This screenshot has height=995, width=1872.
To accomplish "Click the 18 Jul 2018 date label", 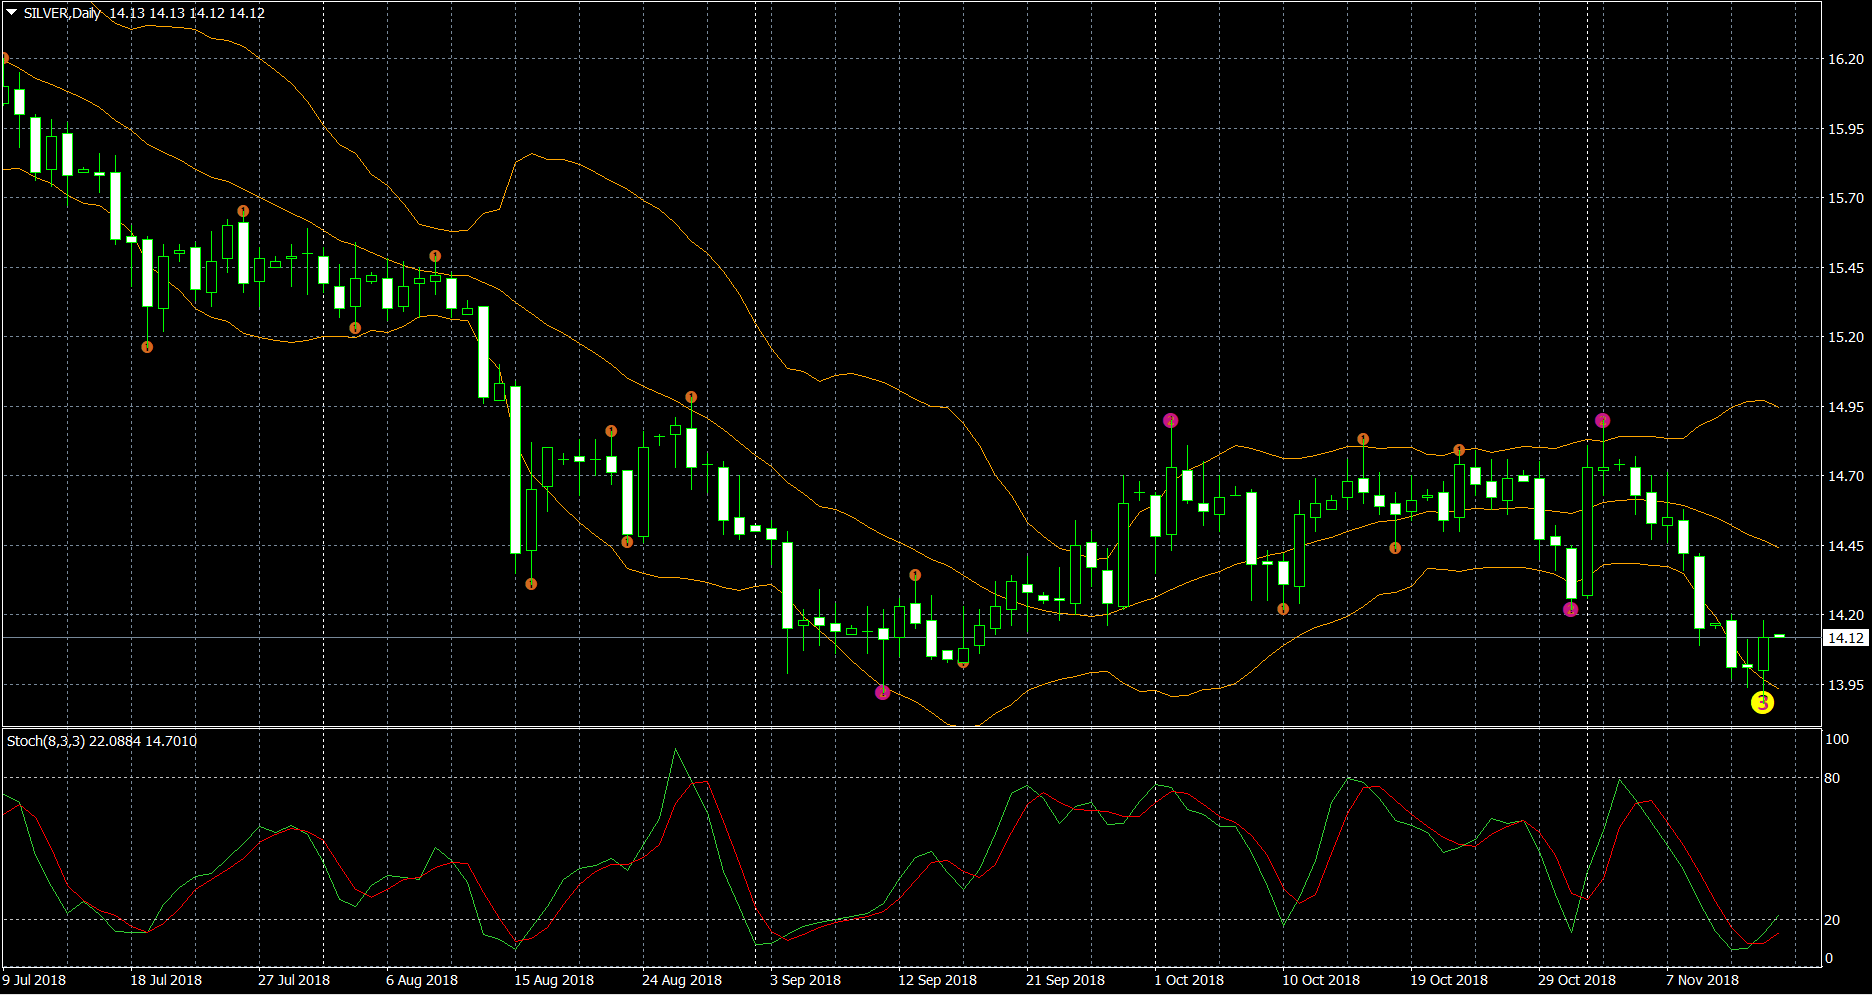I will coord(166,980).
